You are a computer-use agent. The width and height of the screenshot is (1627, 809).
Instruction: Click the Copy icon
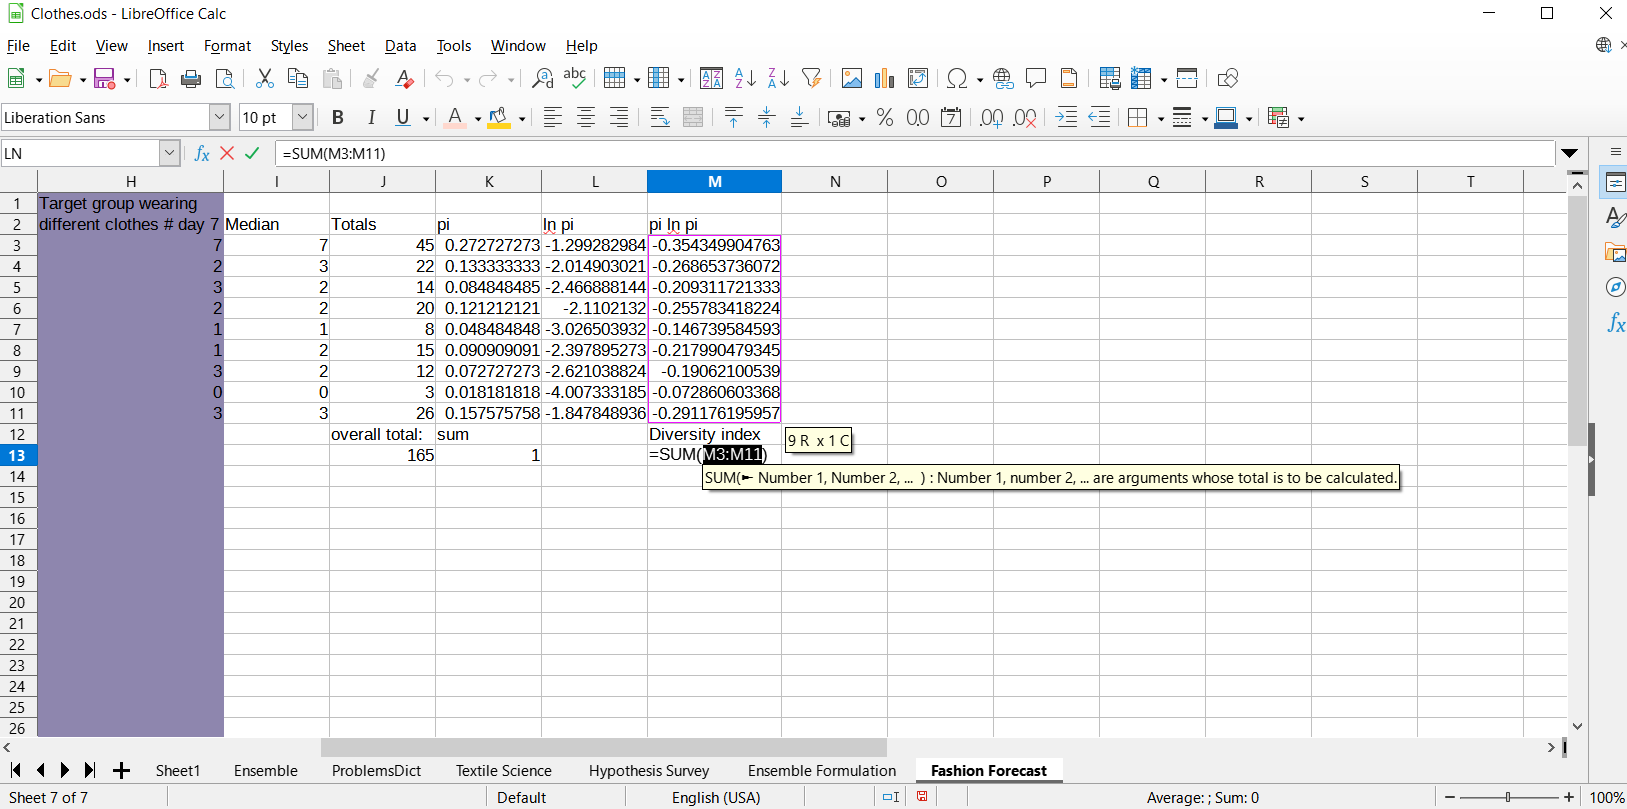[298, 78]
